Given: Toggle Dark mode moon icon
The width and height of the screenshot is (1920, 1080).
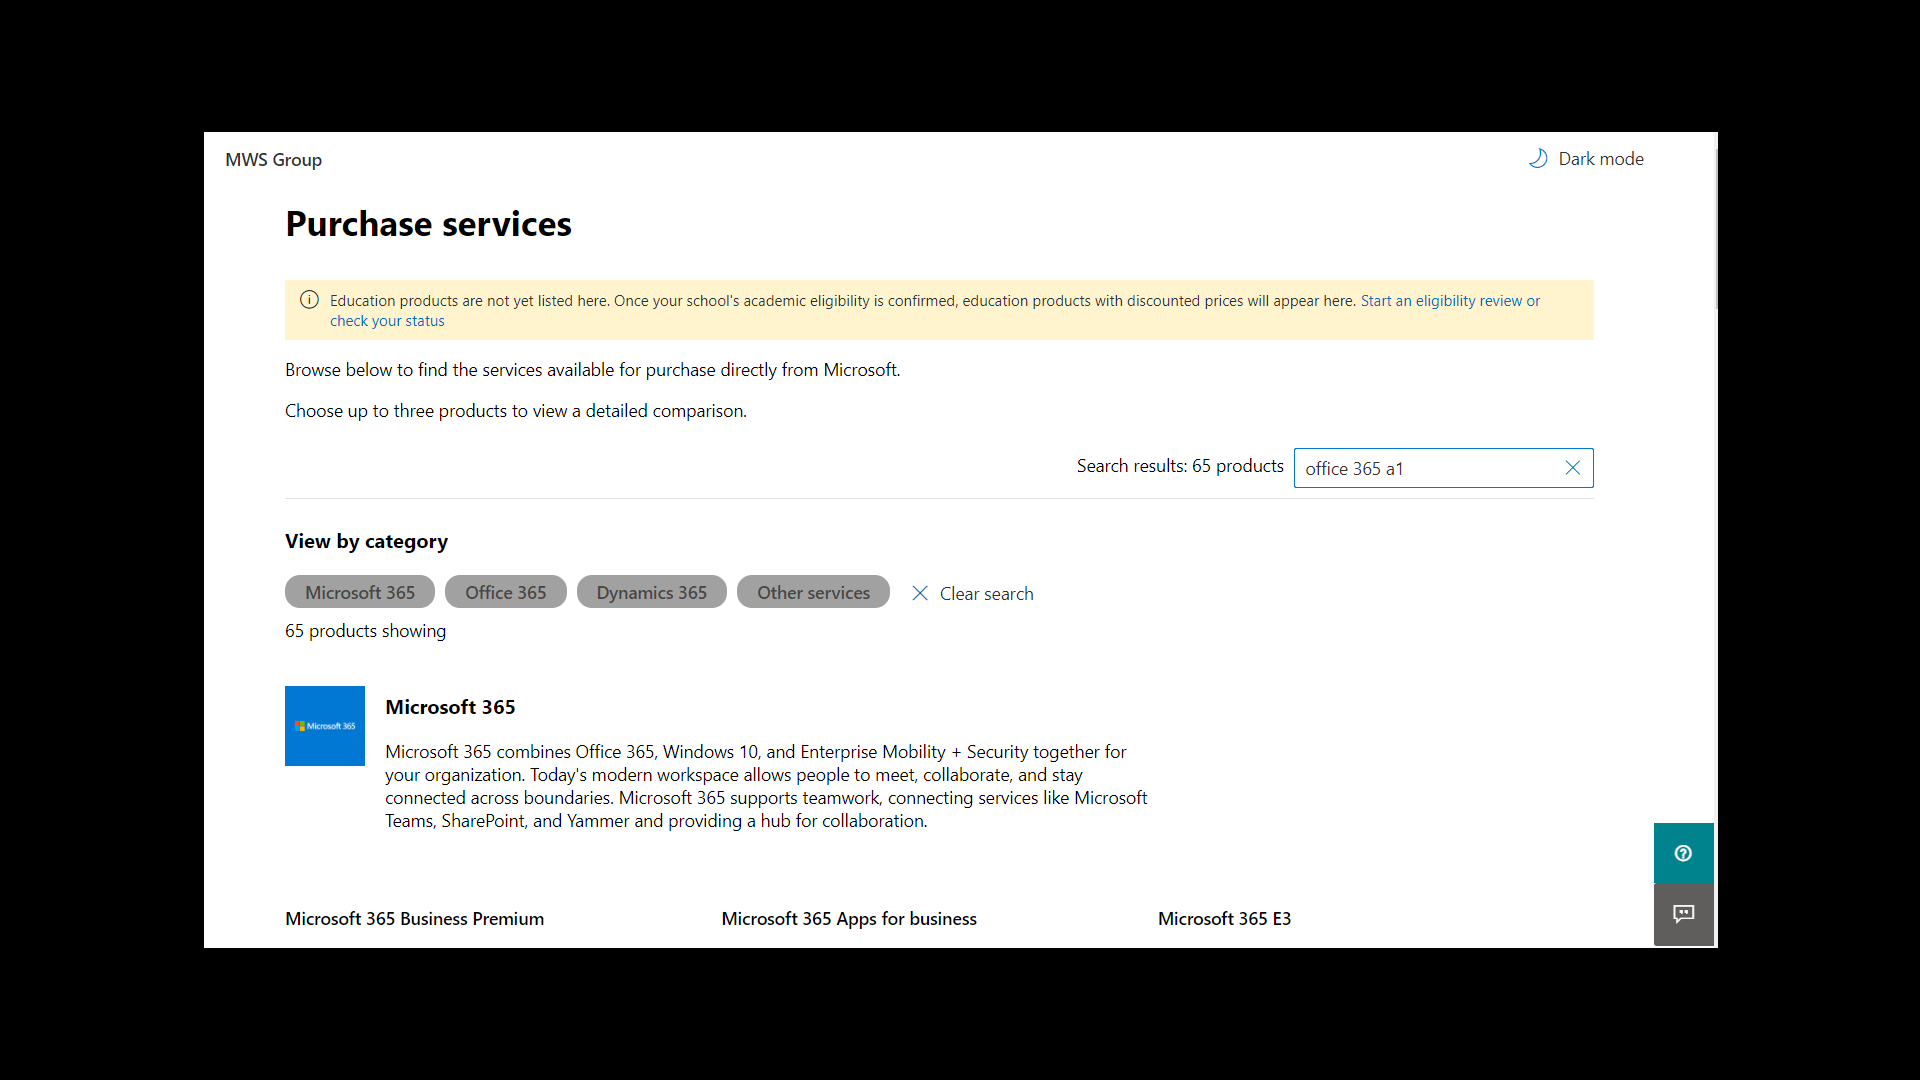Looking at the screenshot, I should 1538,159.
